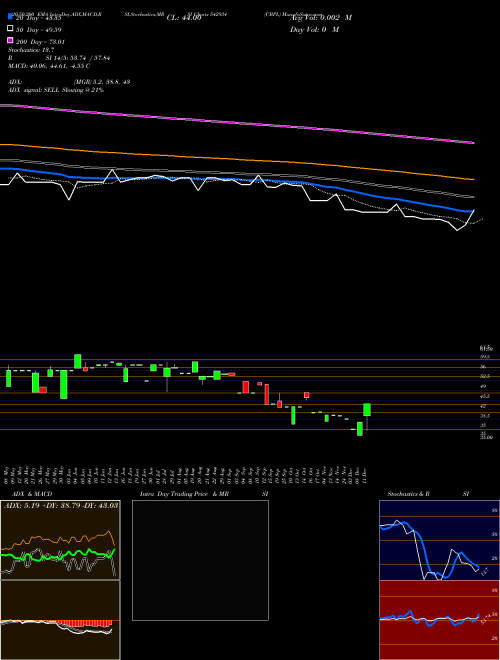Screen dimensions: 500x660
Task: Click the last green candlestick on chart
Action: point(367,410)
